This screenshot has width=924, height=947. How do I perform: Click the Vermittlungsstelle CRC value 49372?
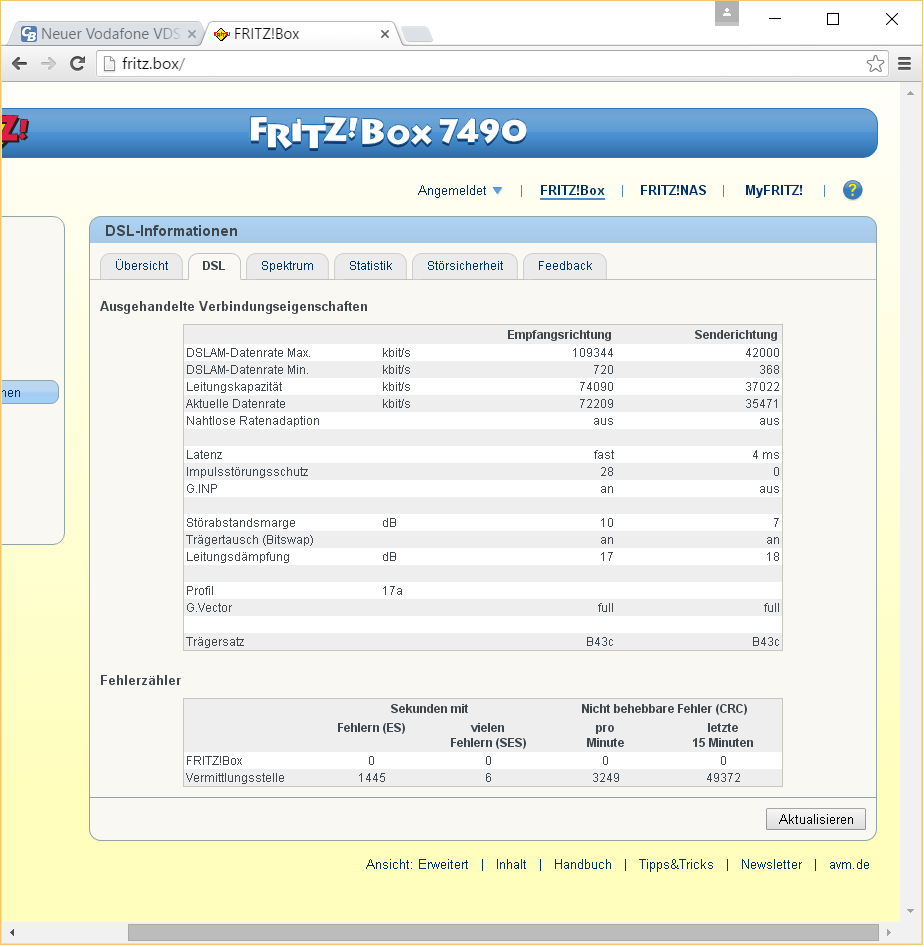723,778
